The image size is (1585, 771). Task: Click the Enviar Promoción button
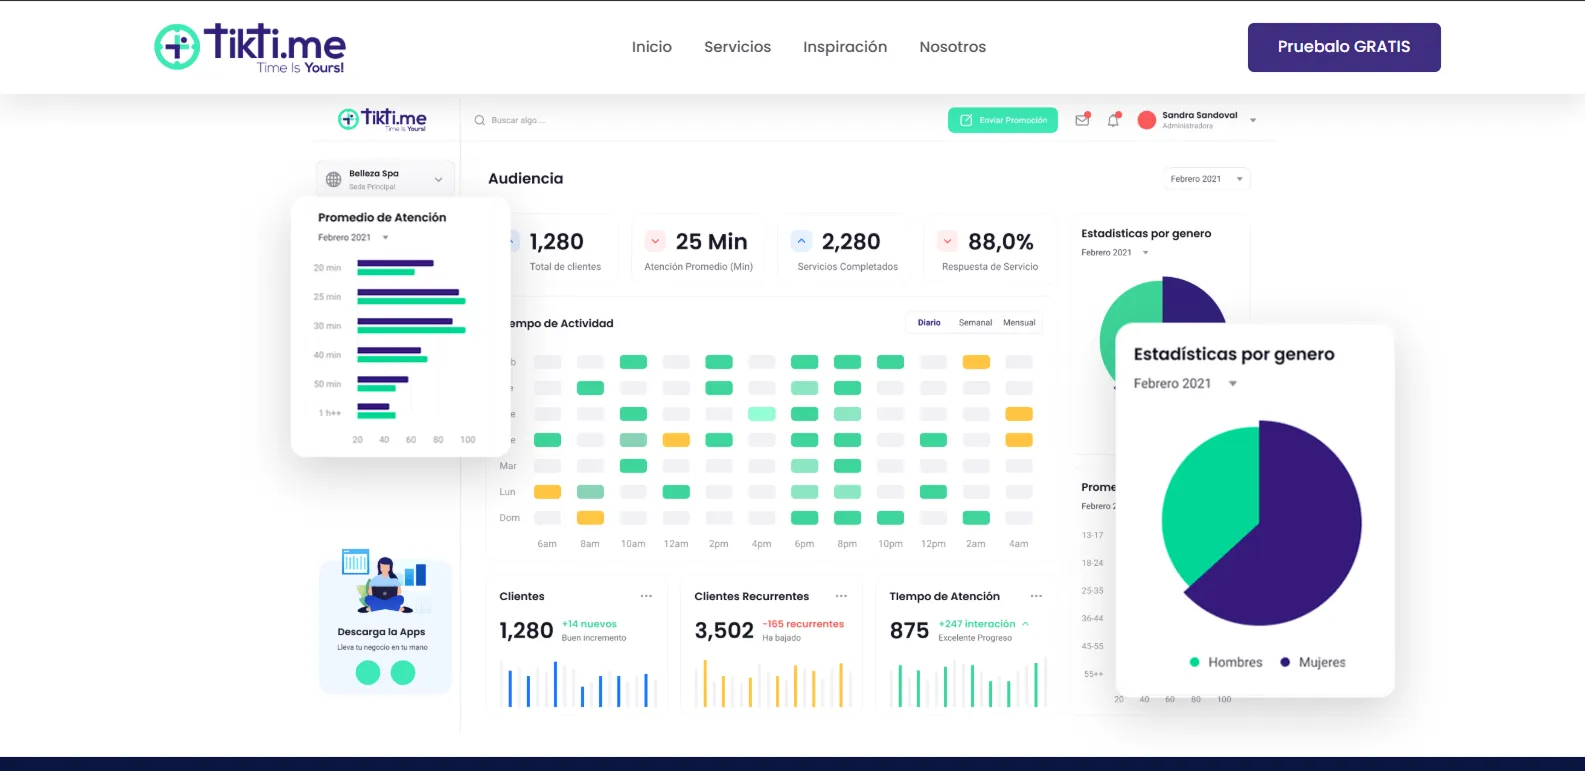(x=1003, y=120)
